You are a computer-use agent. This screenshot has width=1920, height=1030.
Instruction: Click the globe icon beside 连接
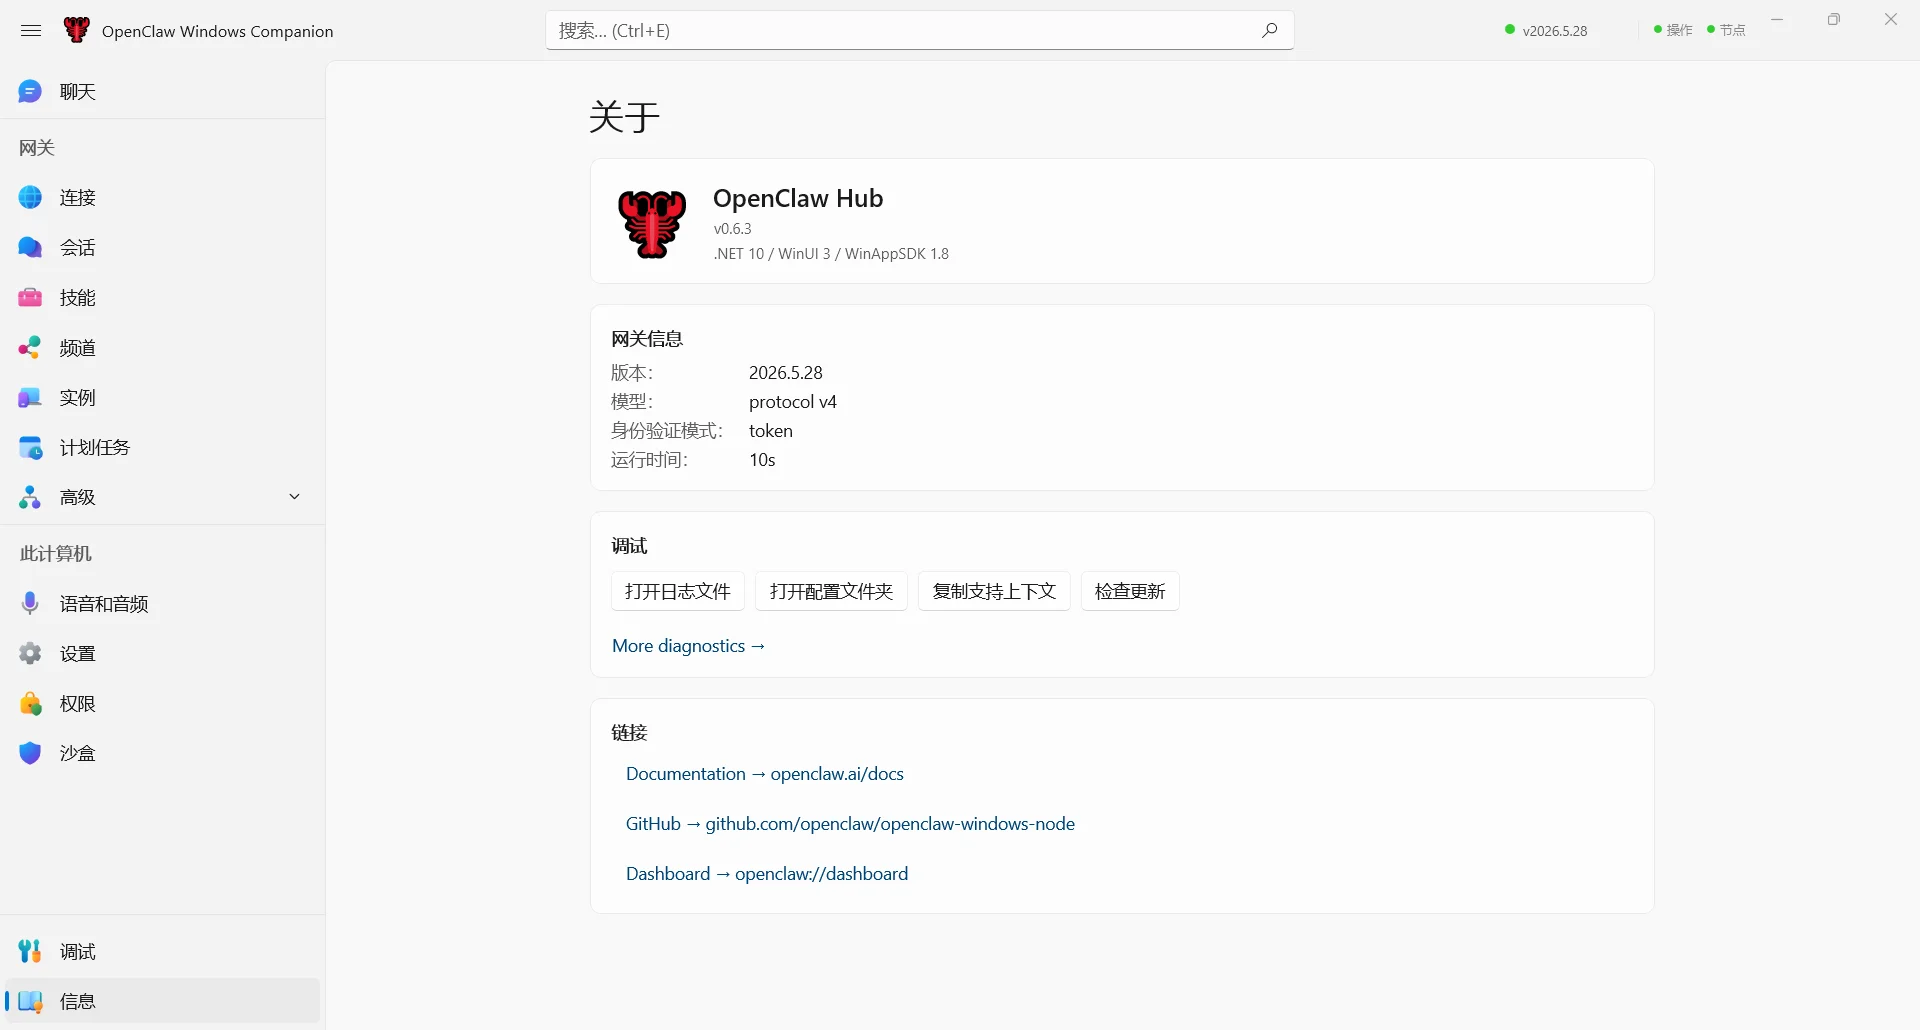pos(30,198)
